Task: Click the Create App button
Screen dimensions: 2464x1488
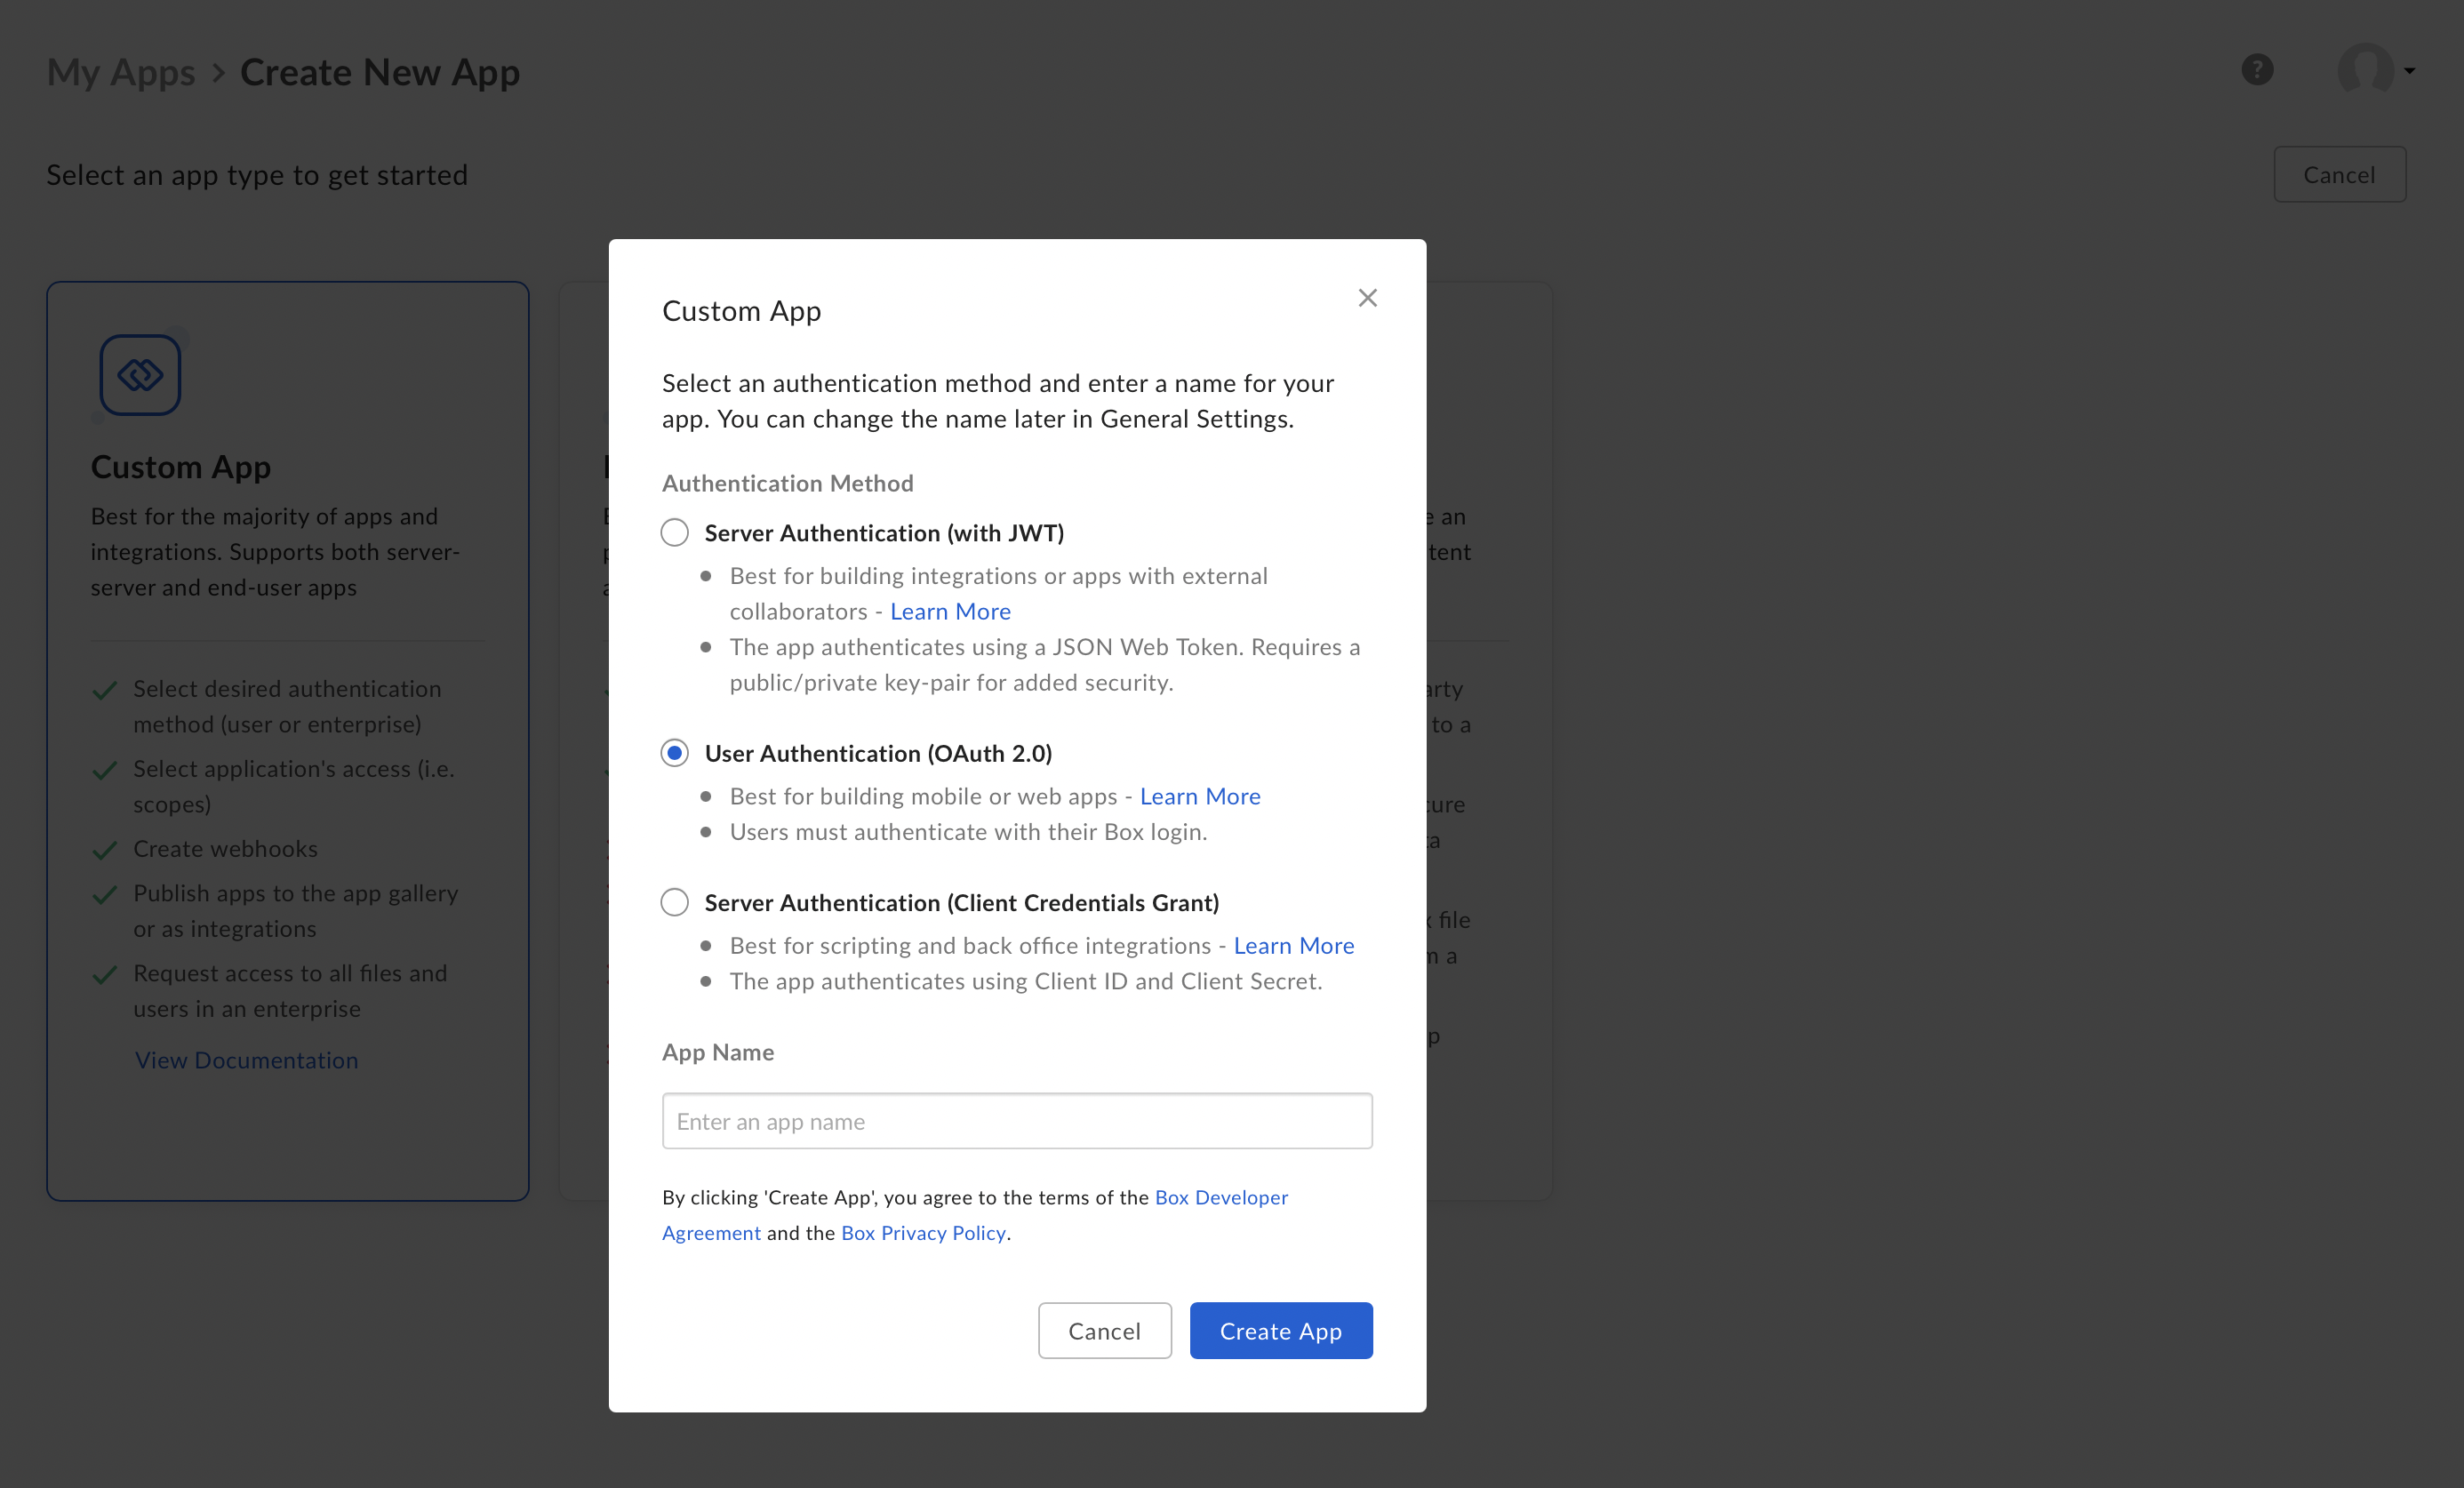Action: [1279, 1330]
